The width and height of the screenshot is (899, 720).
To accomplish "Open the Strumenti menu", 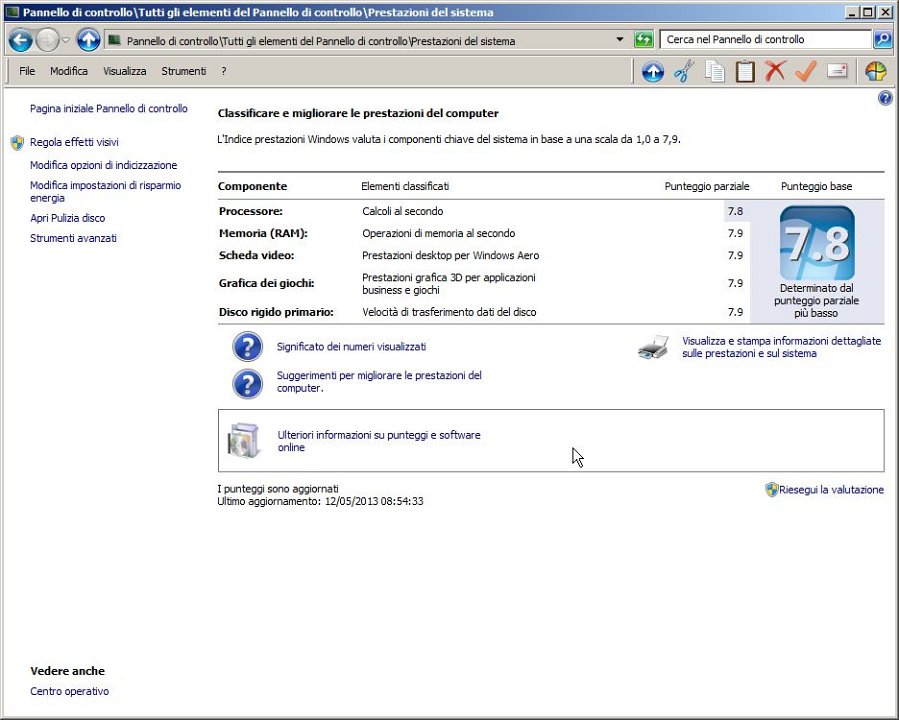I will pyautogui.click(x=183, y=71).
